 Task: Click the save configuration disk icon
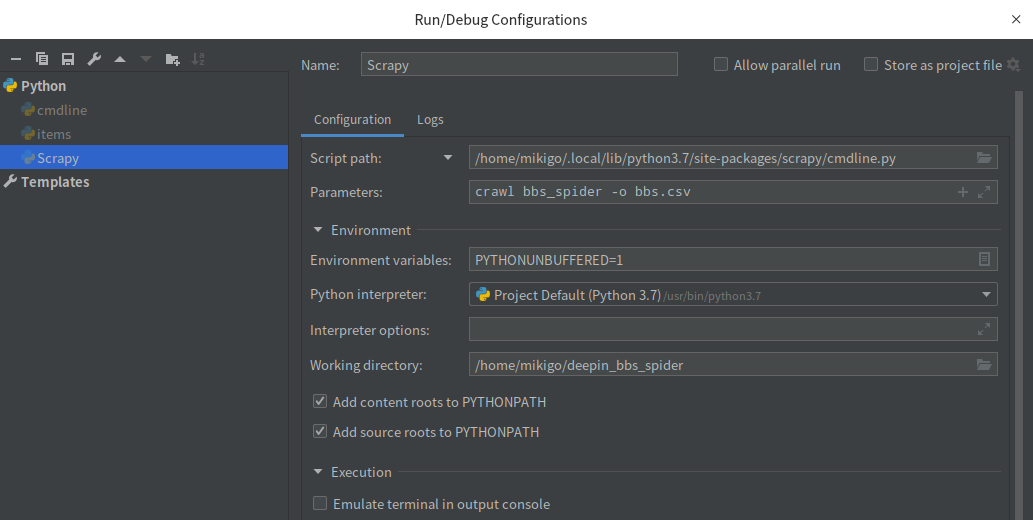click(x=68, y=59)
